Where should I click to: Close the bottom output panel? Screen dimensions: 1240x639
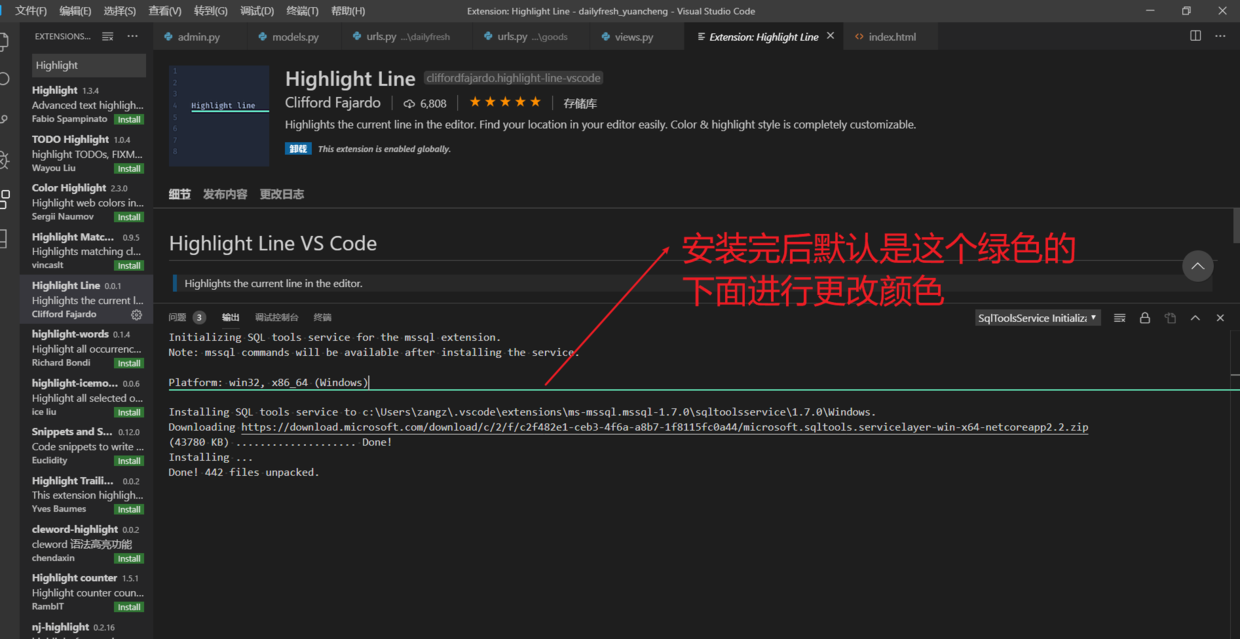click(x=1220, y=318)
